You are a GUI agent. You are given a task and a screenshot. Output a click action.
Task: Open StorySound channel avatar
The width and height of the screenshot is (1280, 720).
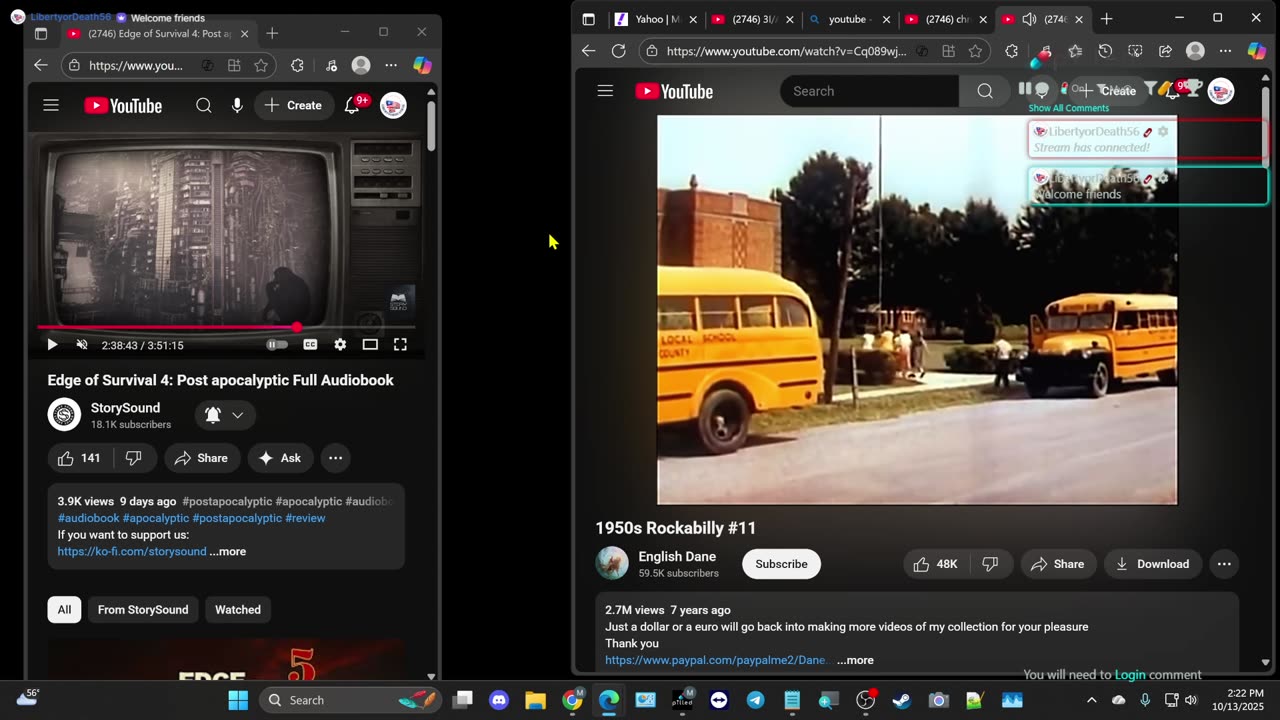(64, 415)
